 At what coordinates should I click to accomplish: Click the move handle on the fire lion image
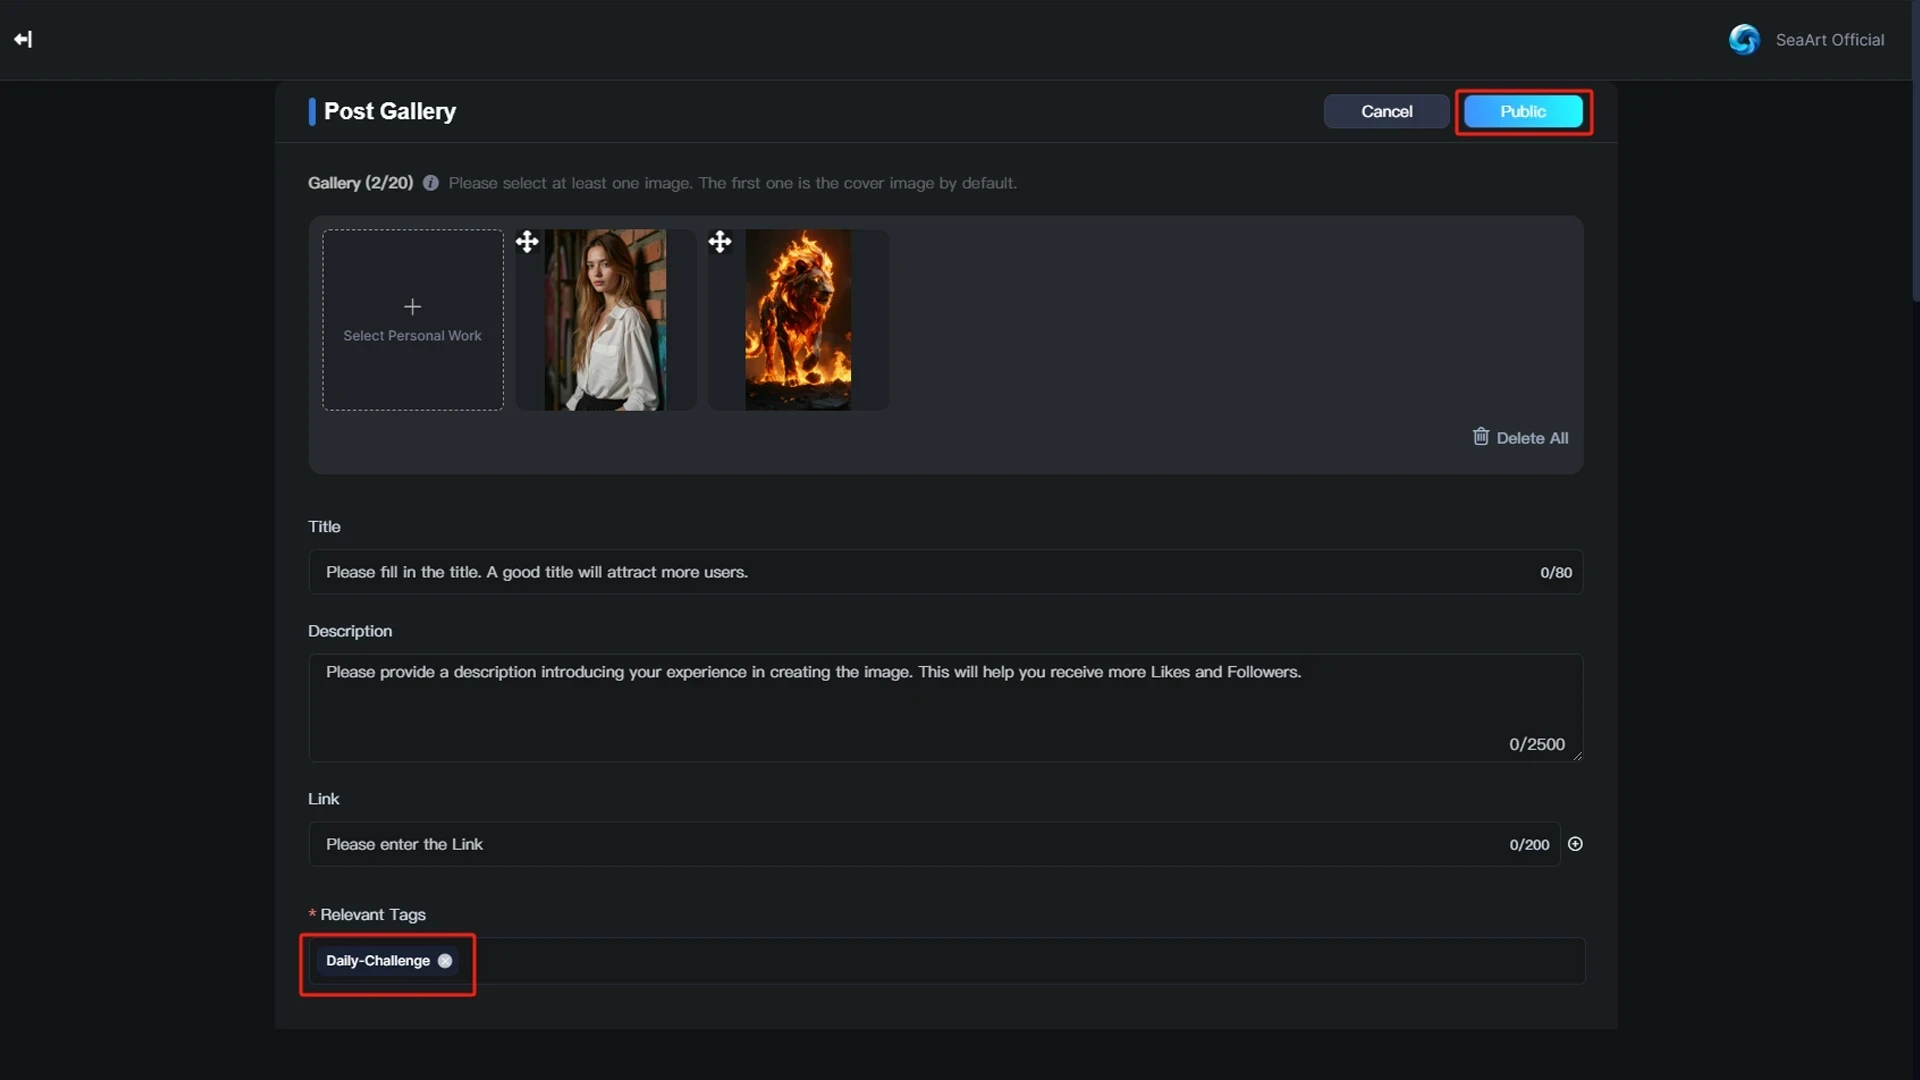720,242
